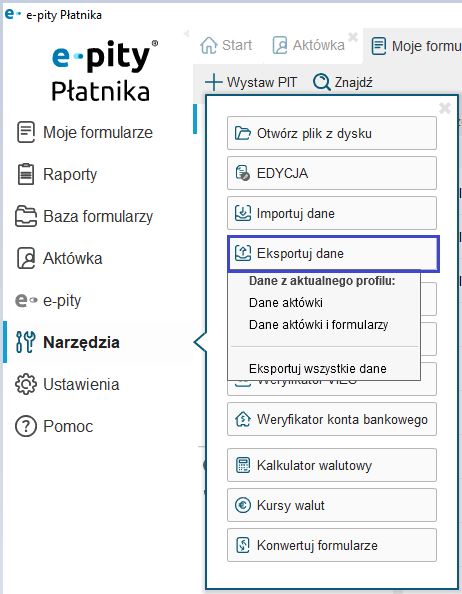Select Eksportuj wszystkie dane menu item
Image resolution: width=462 pixels, height=594 pixels.
(318, 369)
